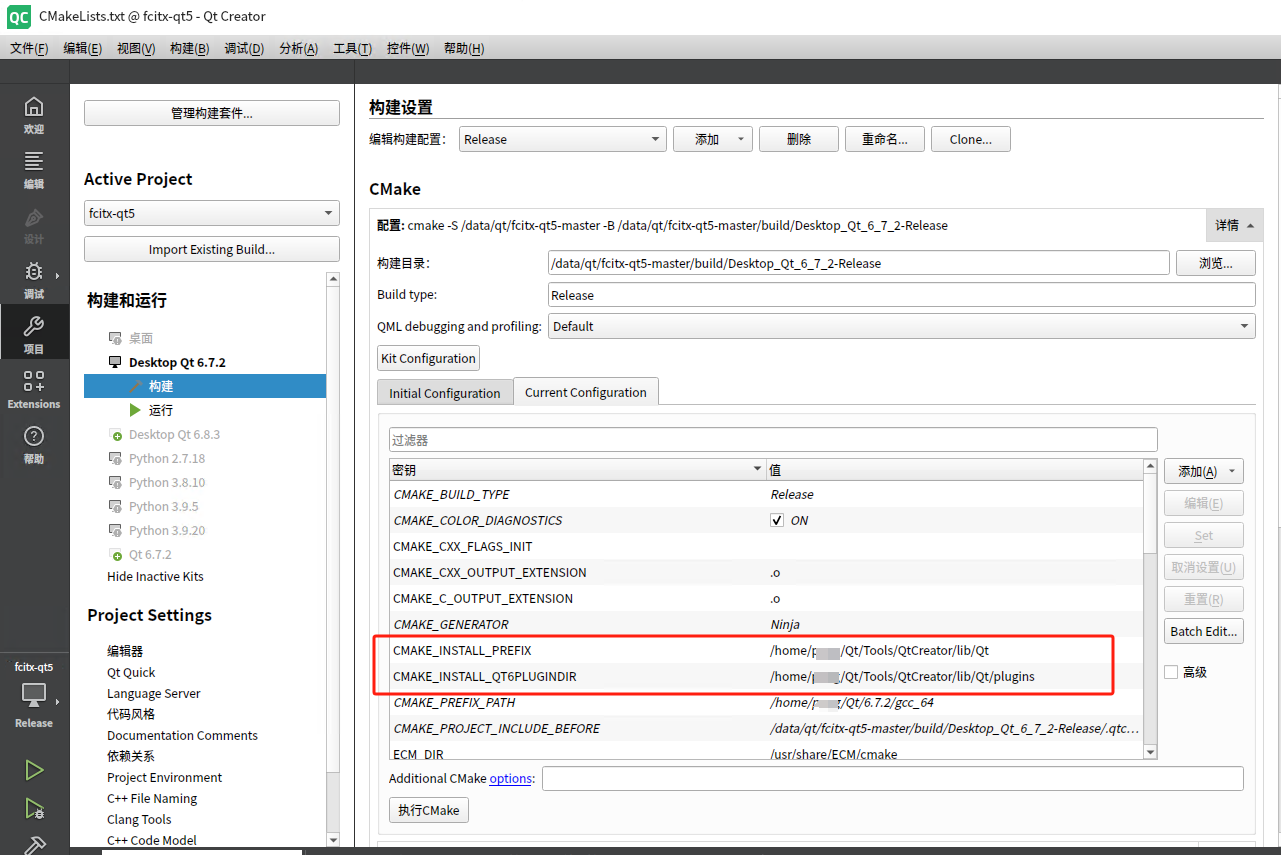Switch to the Current Configuration tab
This screenshot has height=855, width=1281.
click(586, 392)
